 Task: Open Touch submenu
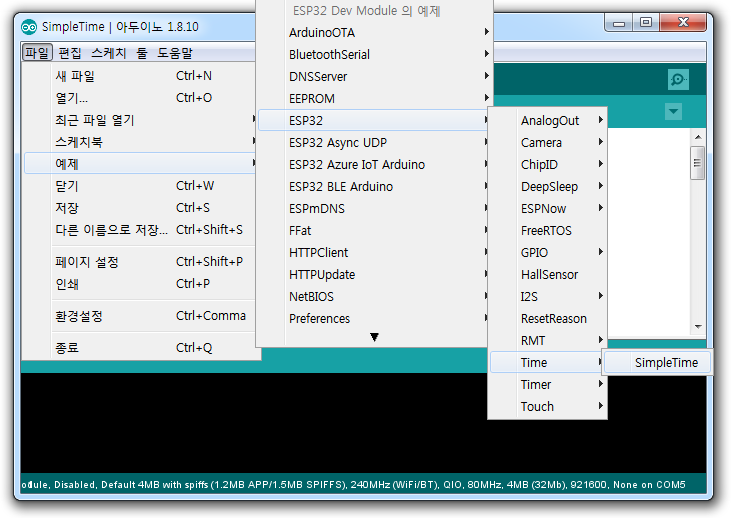point(547,406)
